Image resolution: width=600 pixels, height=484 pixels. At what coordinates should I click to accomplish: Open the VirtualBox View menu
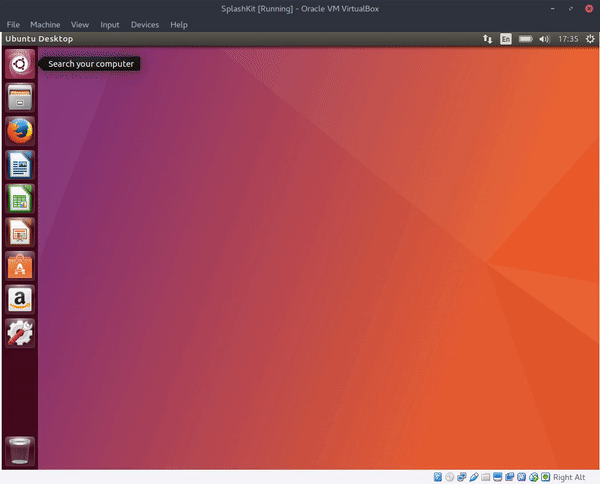click(80, 24)
